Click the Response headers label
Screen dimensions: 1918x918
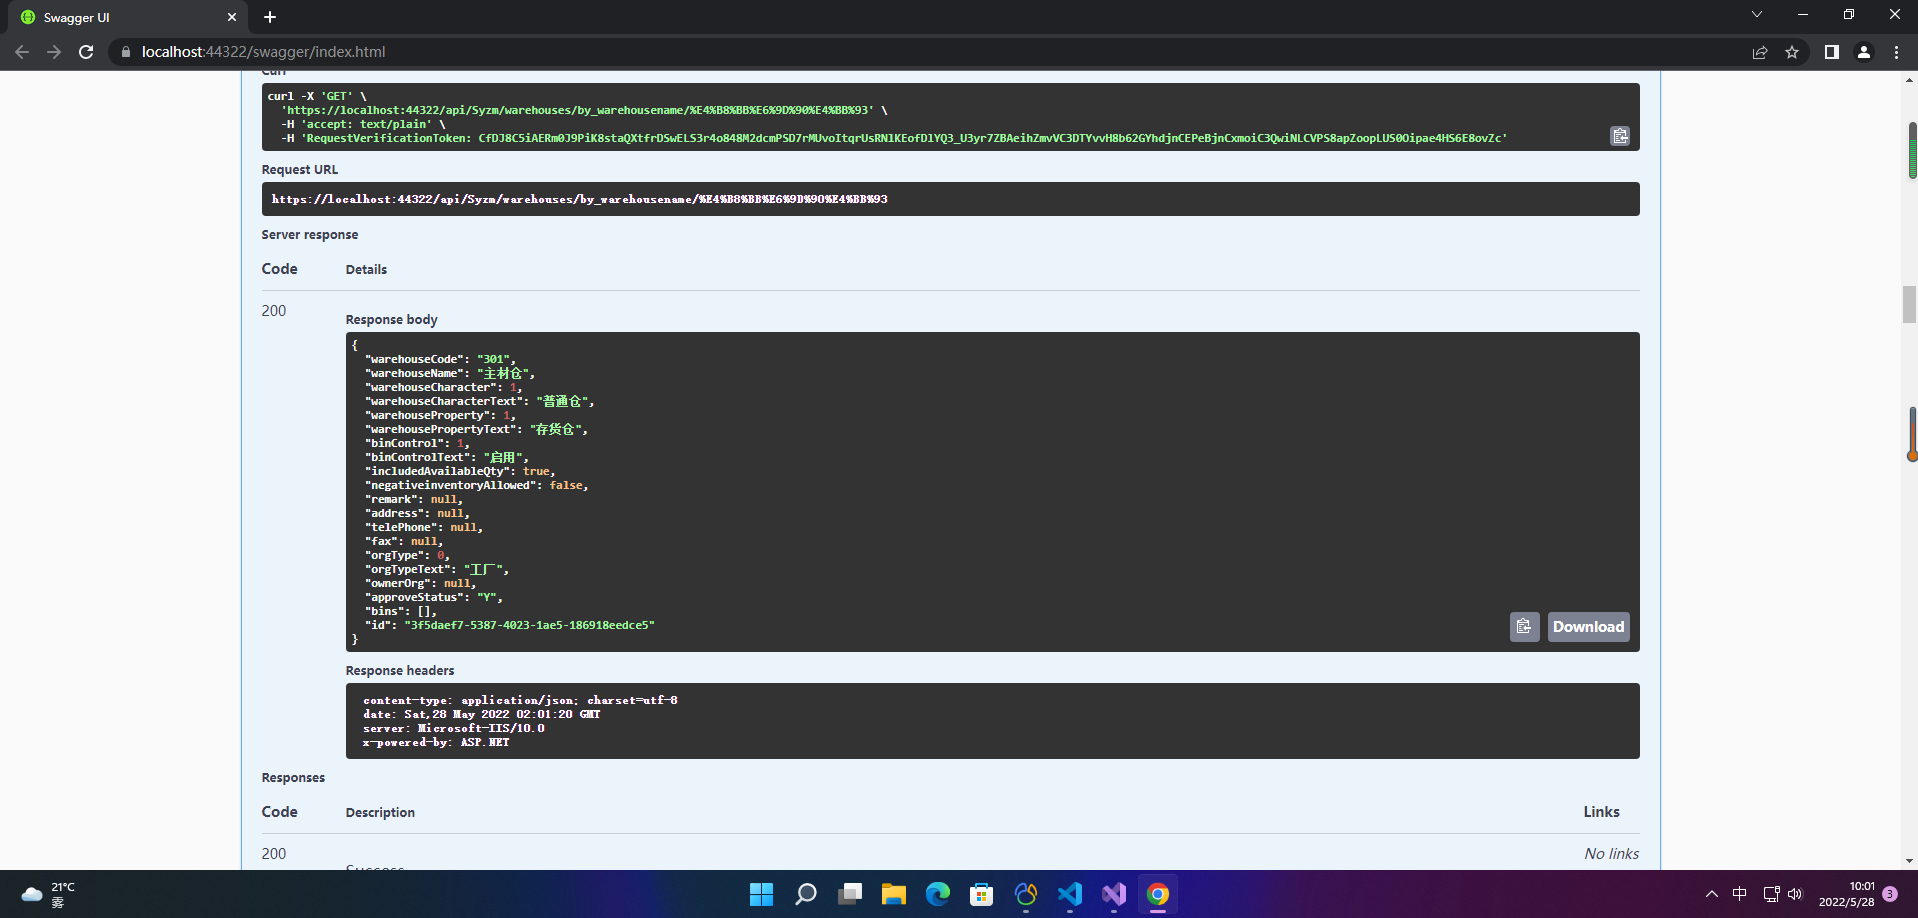400,671
